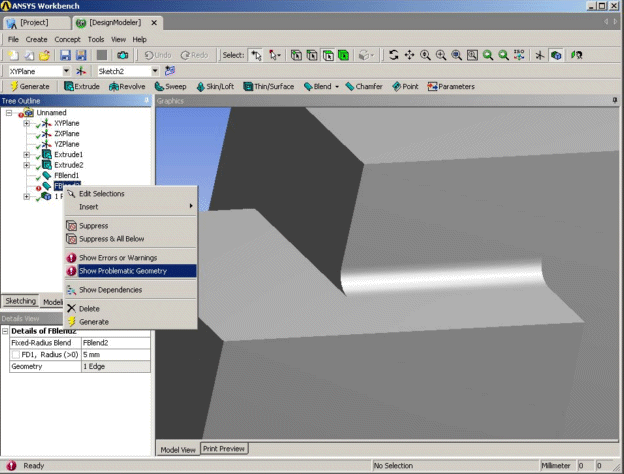Activate the Skin/Loft tool

point(217,87)
